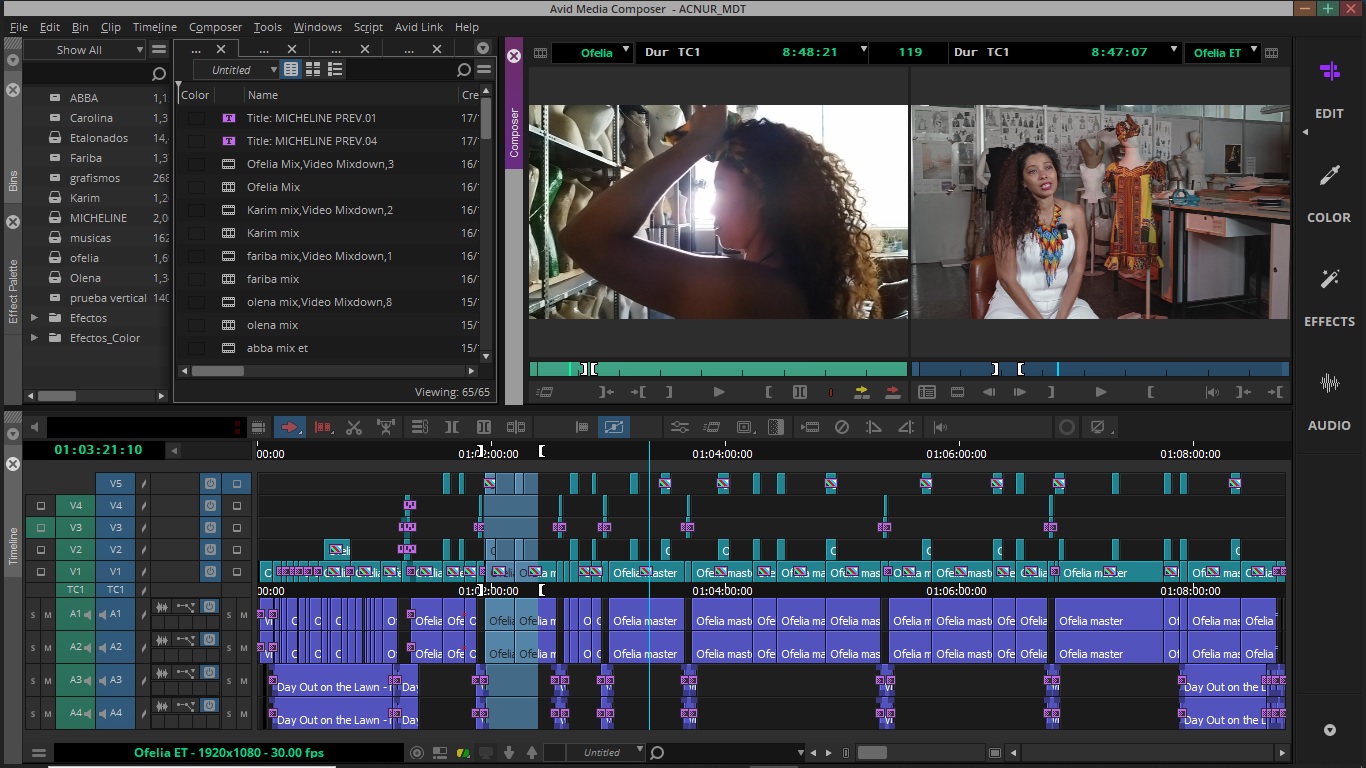Expand the Efectos folder

coord(34,318)
